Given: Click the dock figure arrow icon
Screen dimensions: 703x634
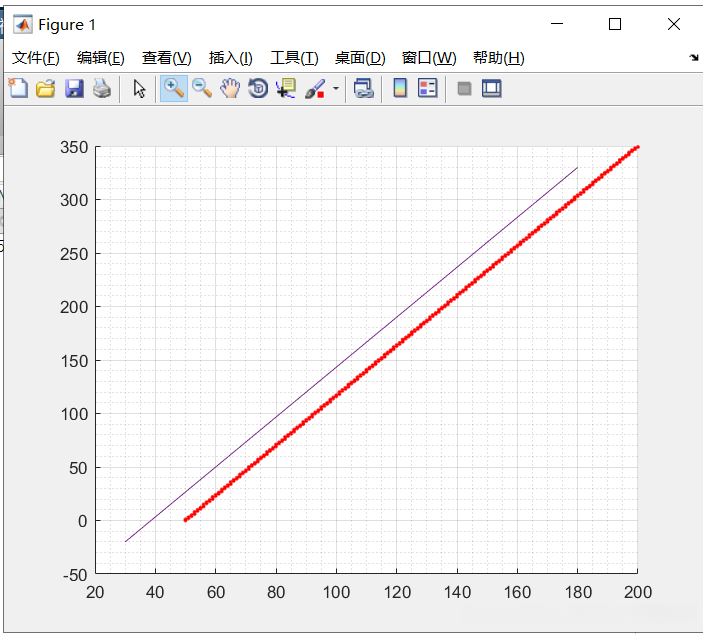Looking at the screenshot, I should coord(694,57).
